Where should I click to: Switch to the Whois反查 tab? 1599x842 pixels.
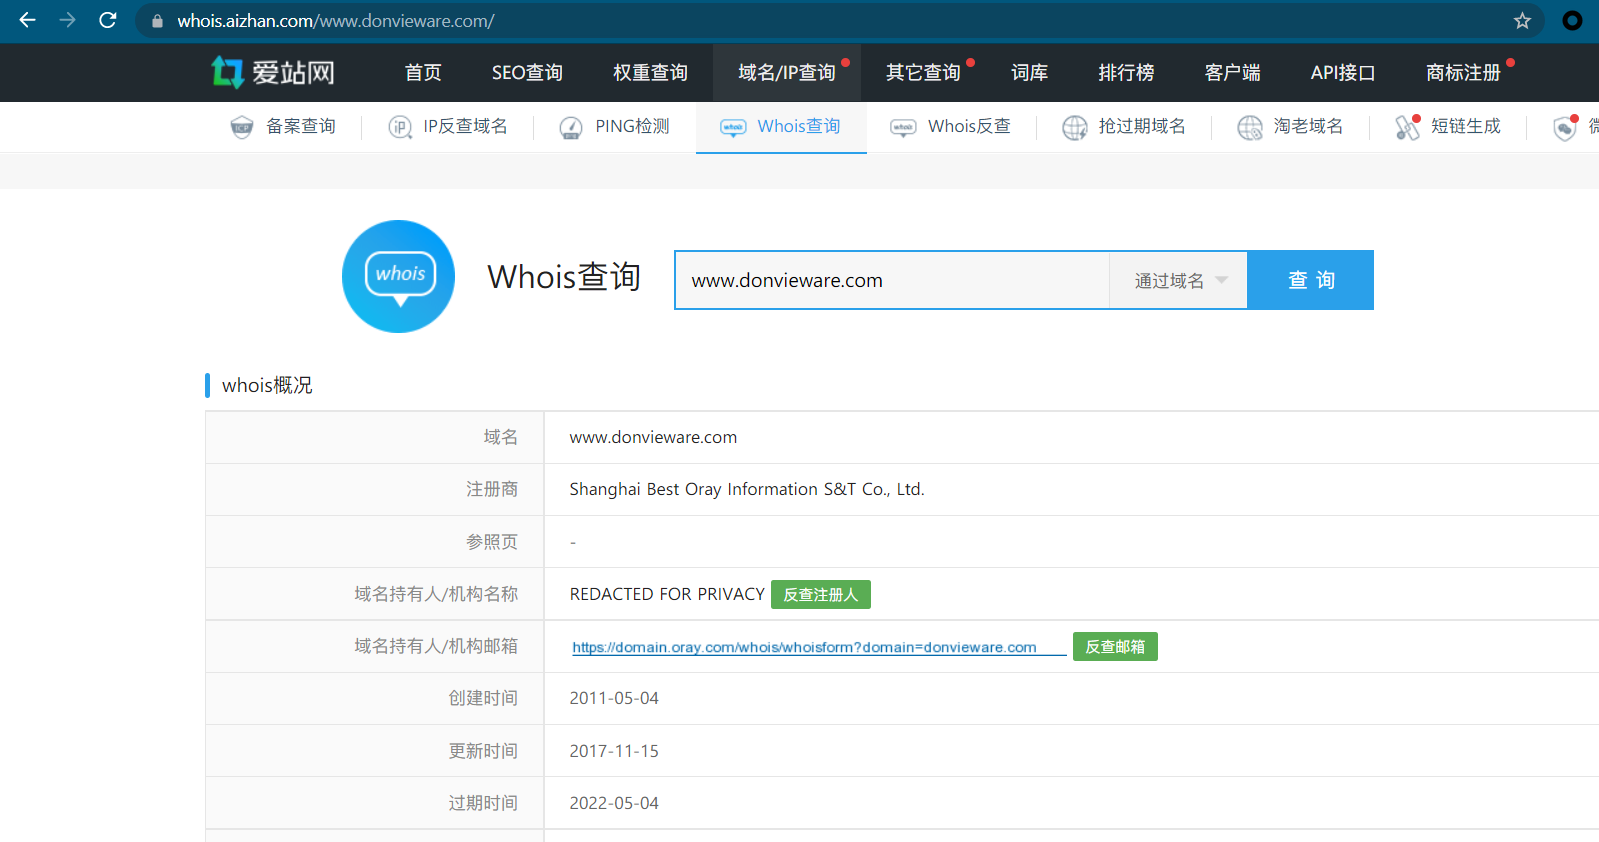(969, 127)
